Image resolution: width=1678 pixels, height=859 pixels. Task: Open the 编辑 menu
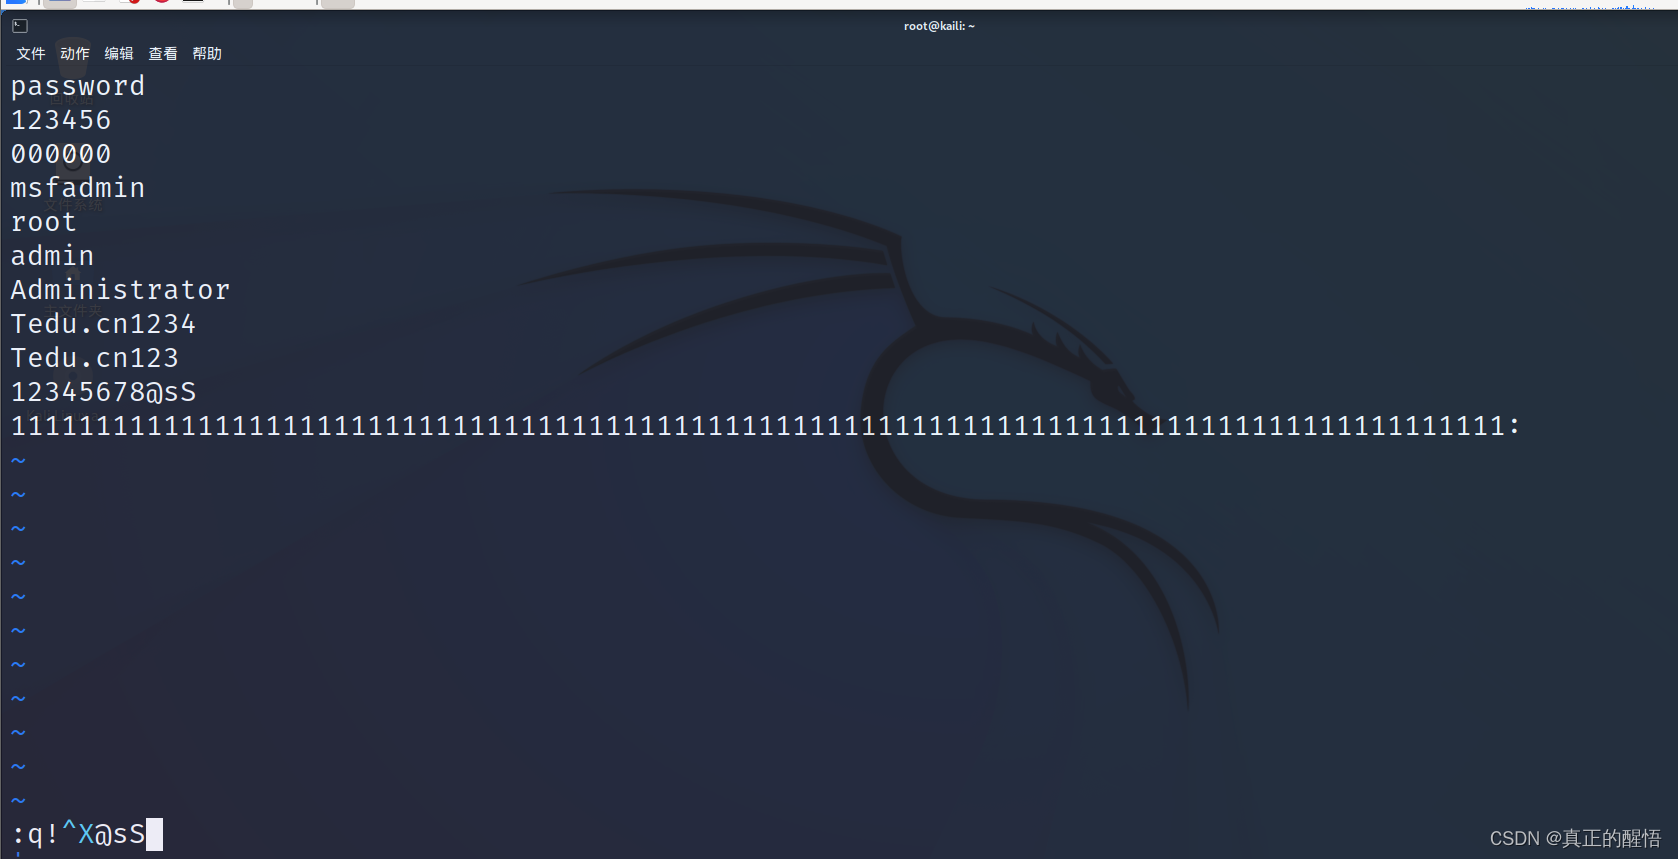click(x=119, y=54)
